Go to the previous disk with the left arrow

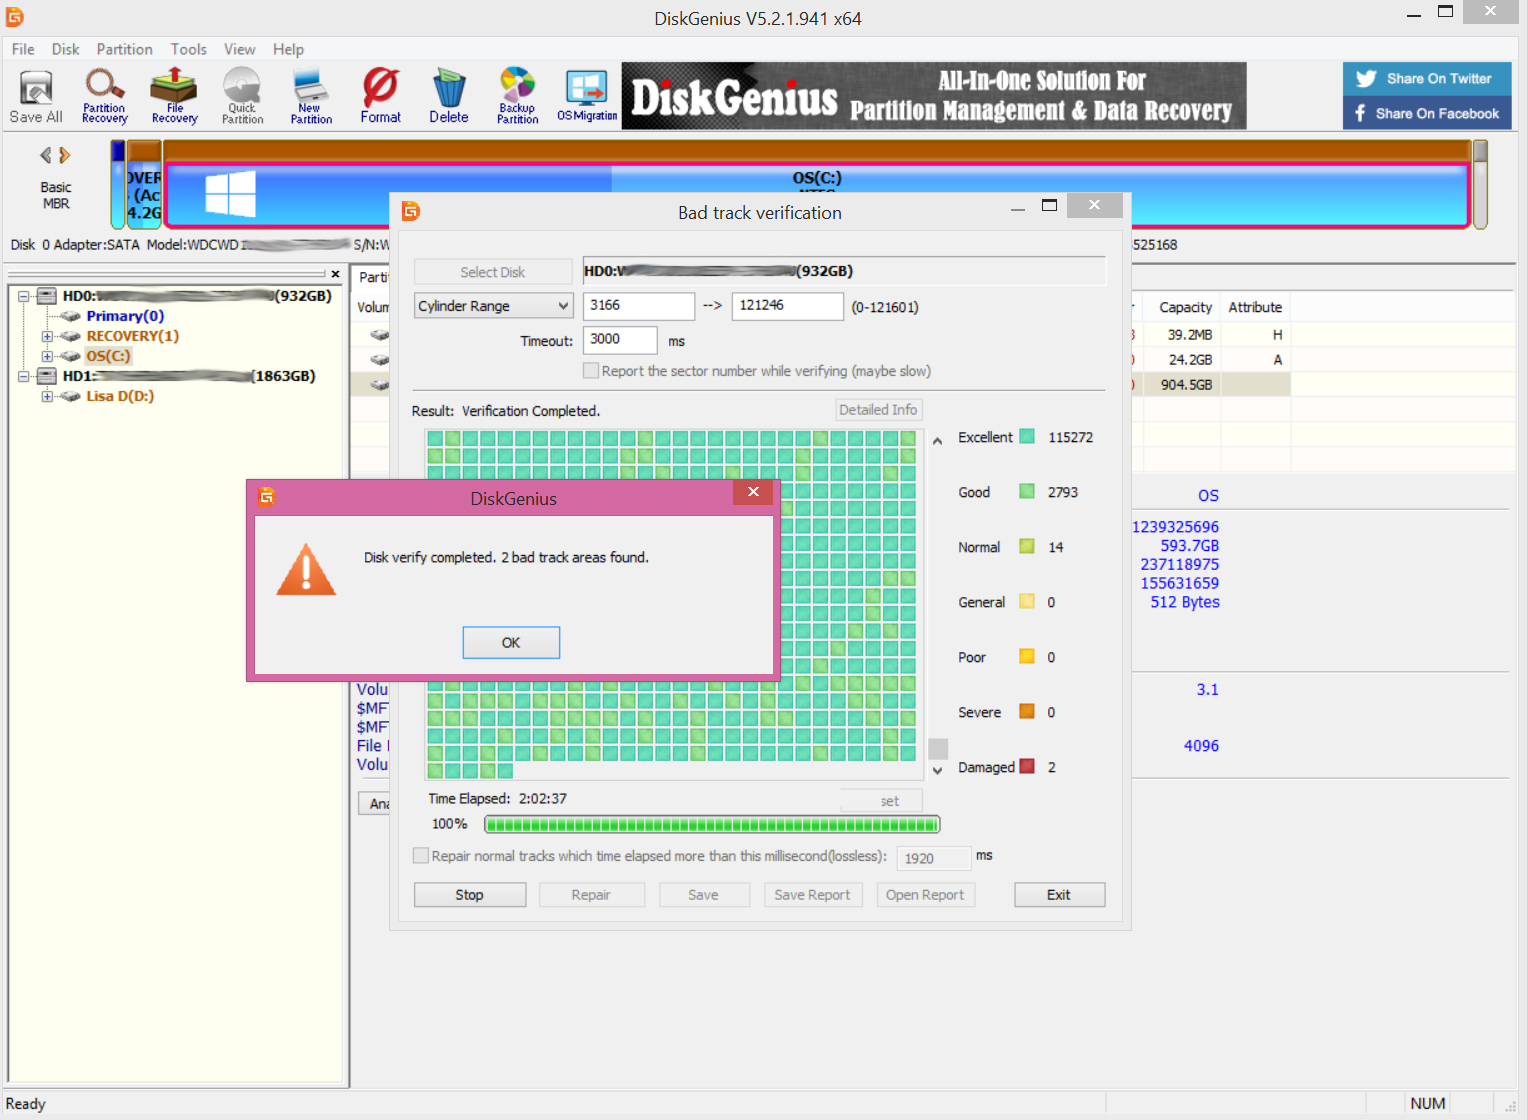[x=45, y=155]
